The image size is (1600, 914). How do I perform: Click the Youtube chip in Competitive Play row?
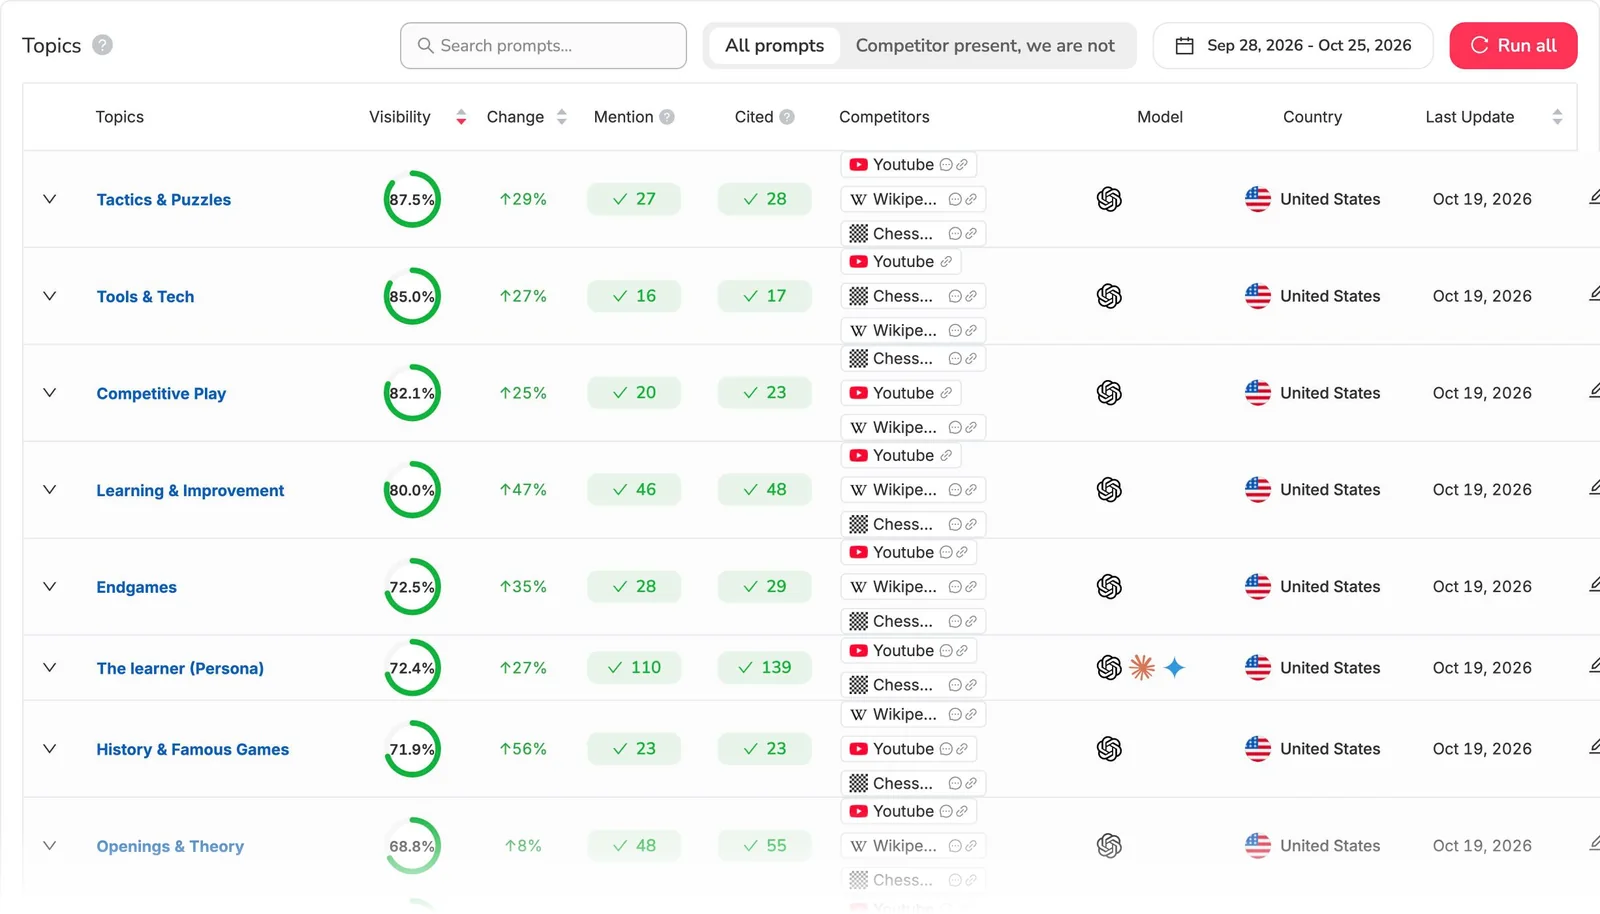click(901, 393)
